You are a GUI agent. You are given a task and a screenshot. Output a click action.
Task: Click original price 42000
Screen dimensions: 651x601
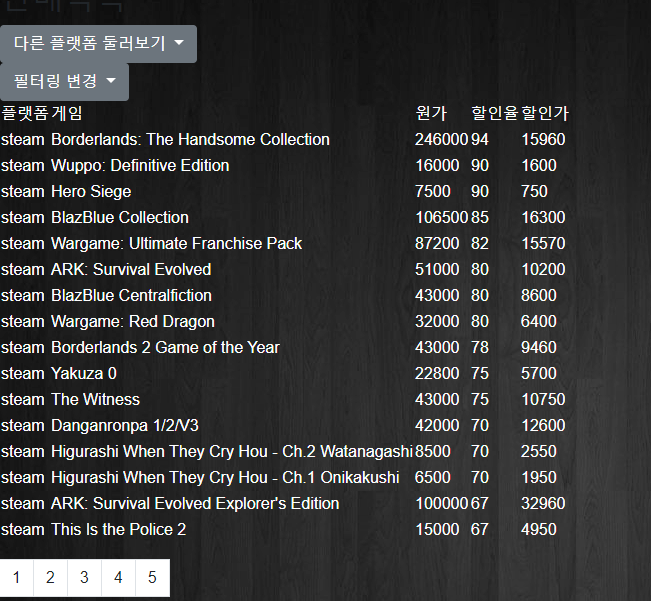coord(437,426)
